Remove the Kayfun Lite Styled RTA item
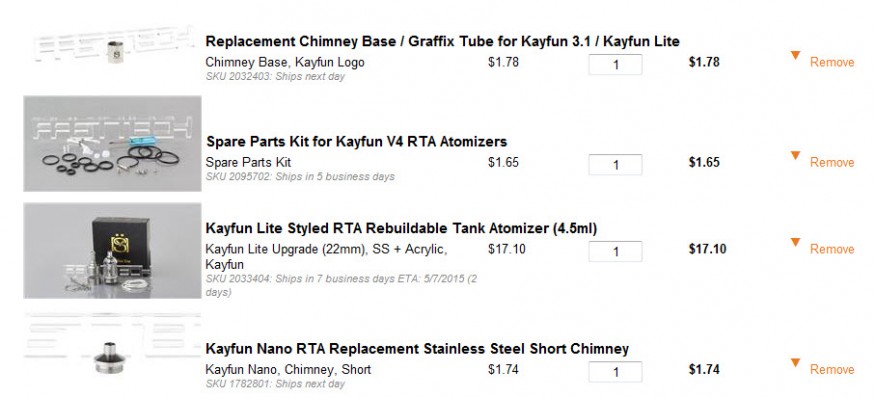 pyautogui.click(x=832, y=249)
